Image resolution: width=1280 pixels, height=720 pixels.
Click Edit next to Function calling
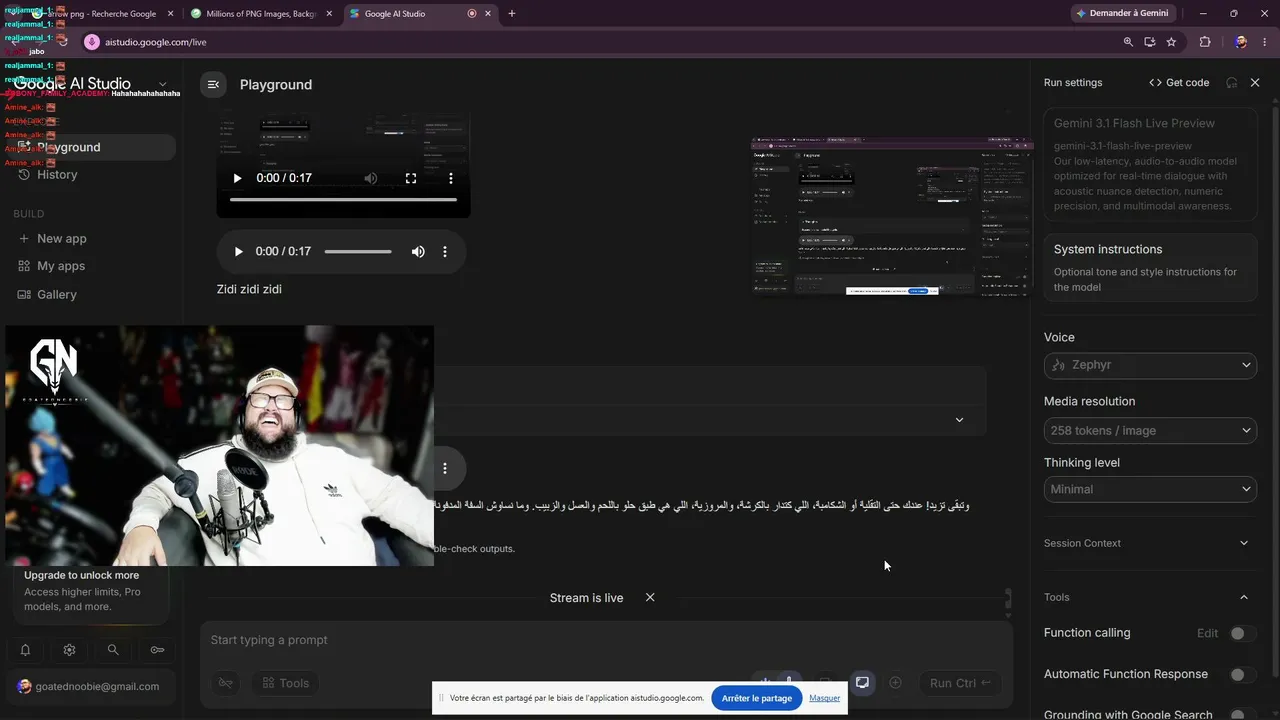coord(1208,633)
